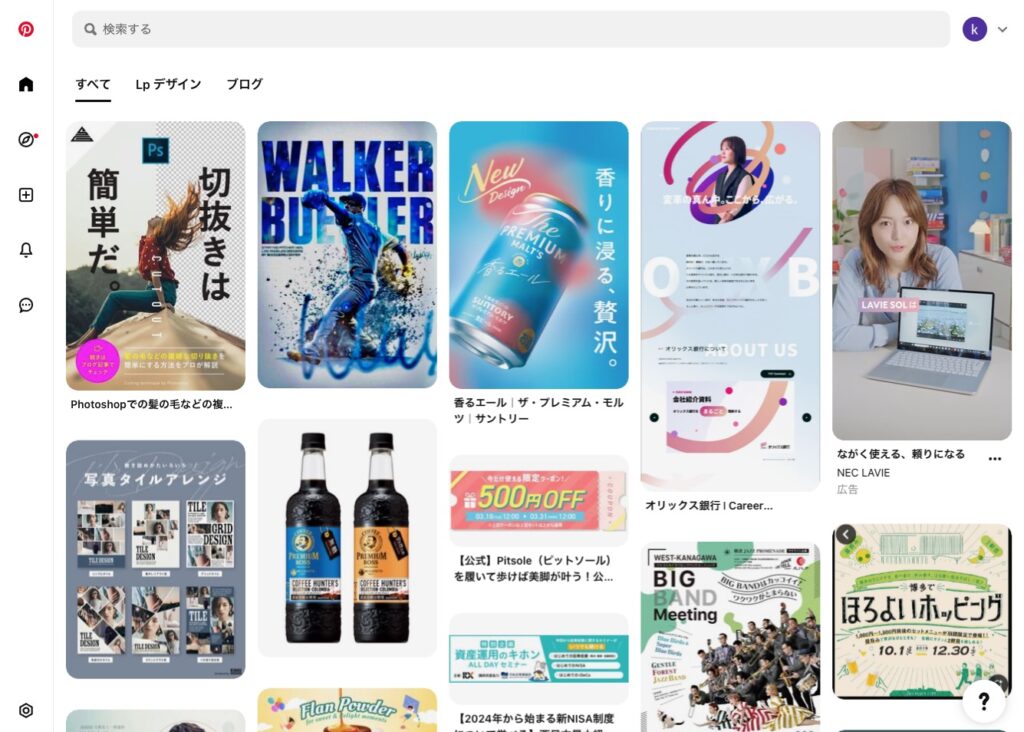Image resolution: width=1024 pixels, height=732 pixels.
Task: Open the Messages chat bubble icon
Action: (26, 305)
